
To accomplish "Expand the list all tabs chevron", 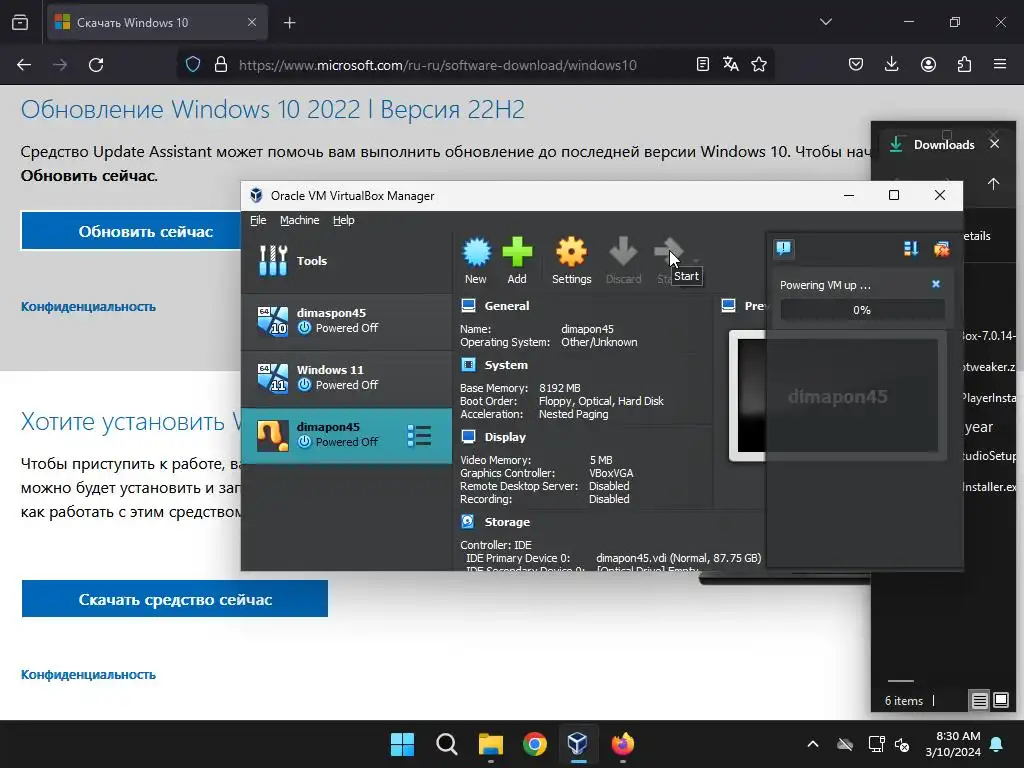I will pos(825,22).
